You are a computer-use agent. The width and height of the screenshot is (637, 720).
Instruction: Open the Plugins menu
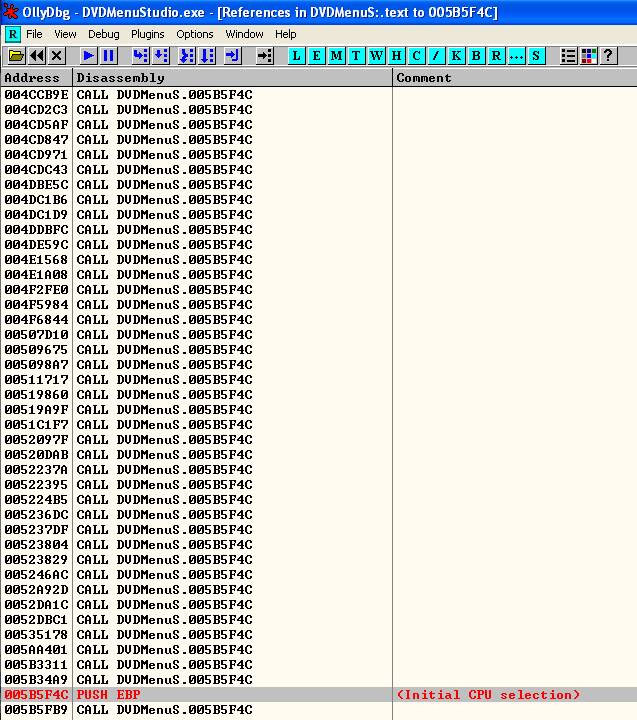click(x=147, y=34)
